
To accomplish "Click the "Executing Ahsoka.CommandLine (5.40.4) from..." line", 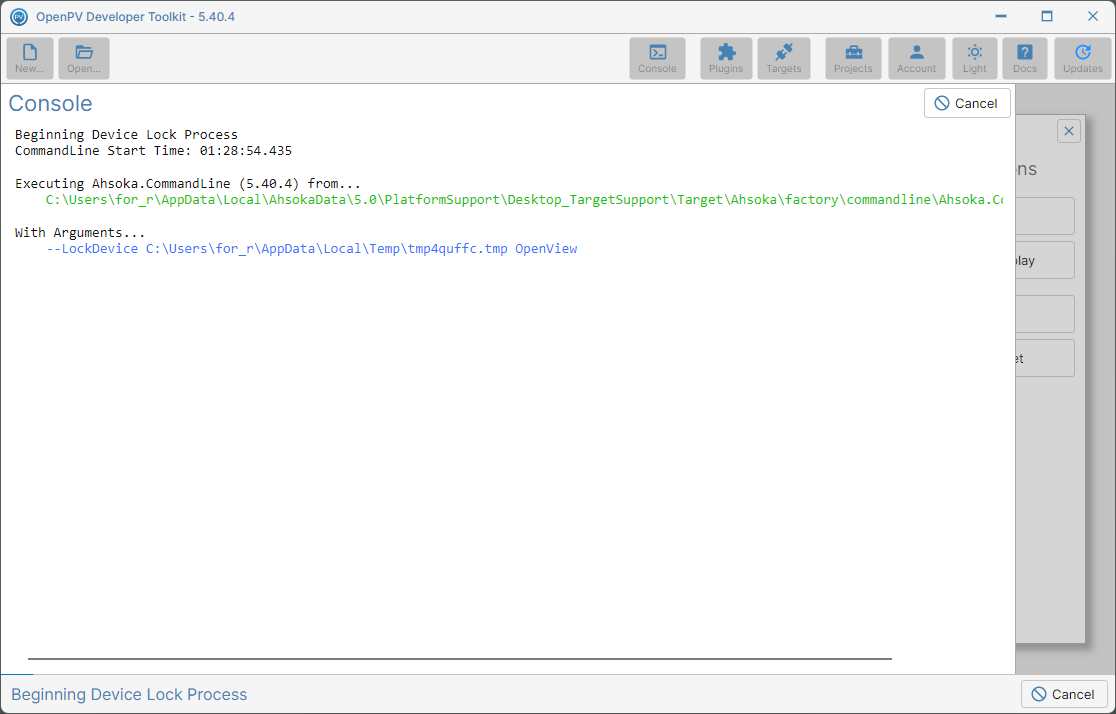I will 188,184.
